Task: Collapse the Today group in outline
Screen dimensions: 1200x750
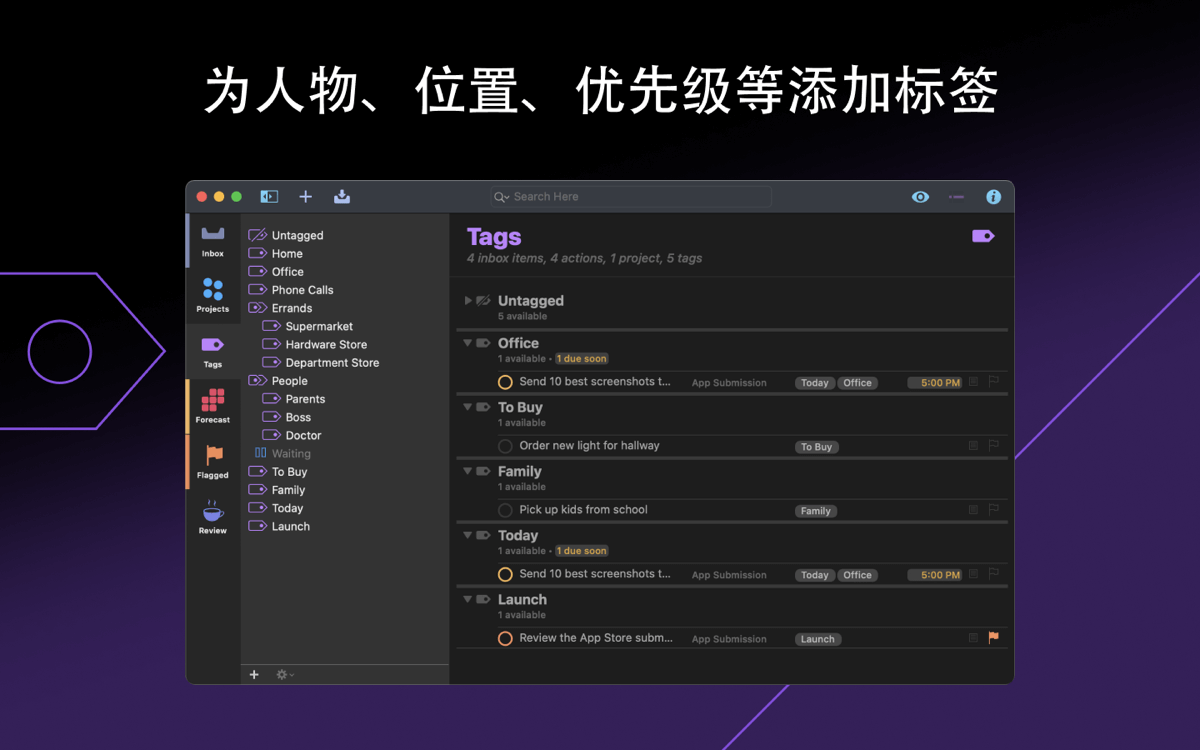Action: [467, 535]
